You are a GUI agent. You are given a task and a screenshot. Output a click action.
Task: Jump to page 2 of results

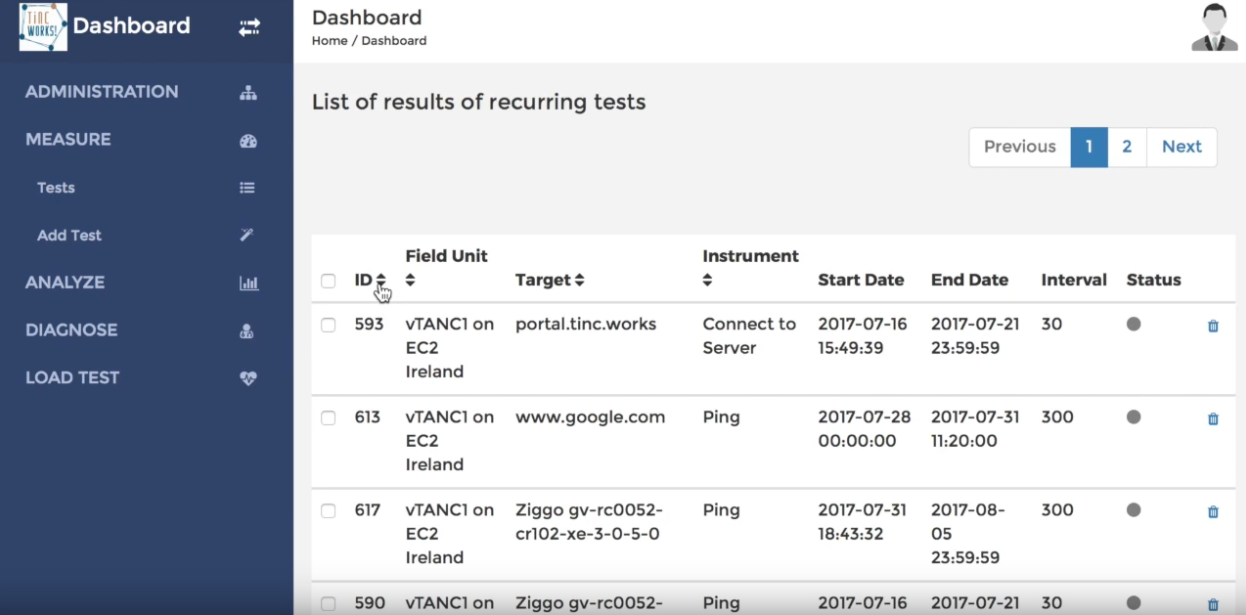tap(1127, 147)
